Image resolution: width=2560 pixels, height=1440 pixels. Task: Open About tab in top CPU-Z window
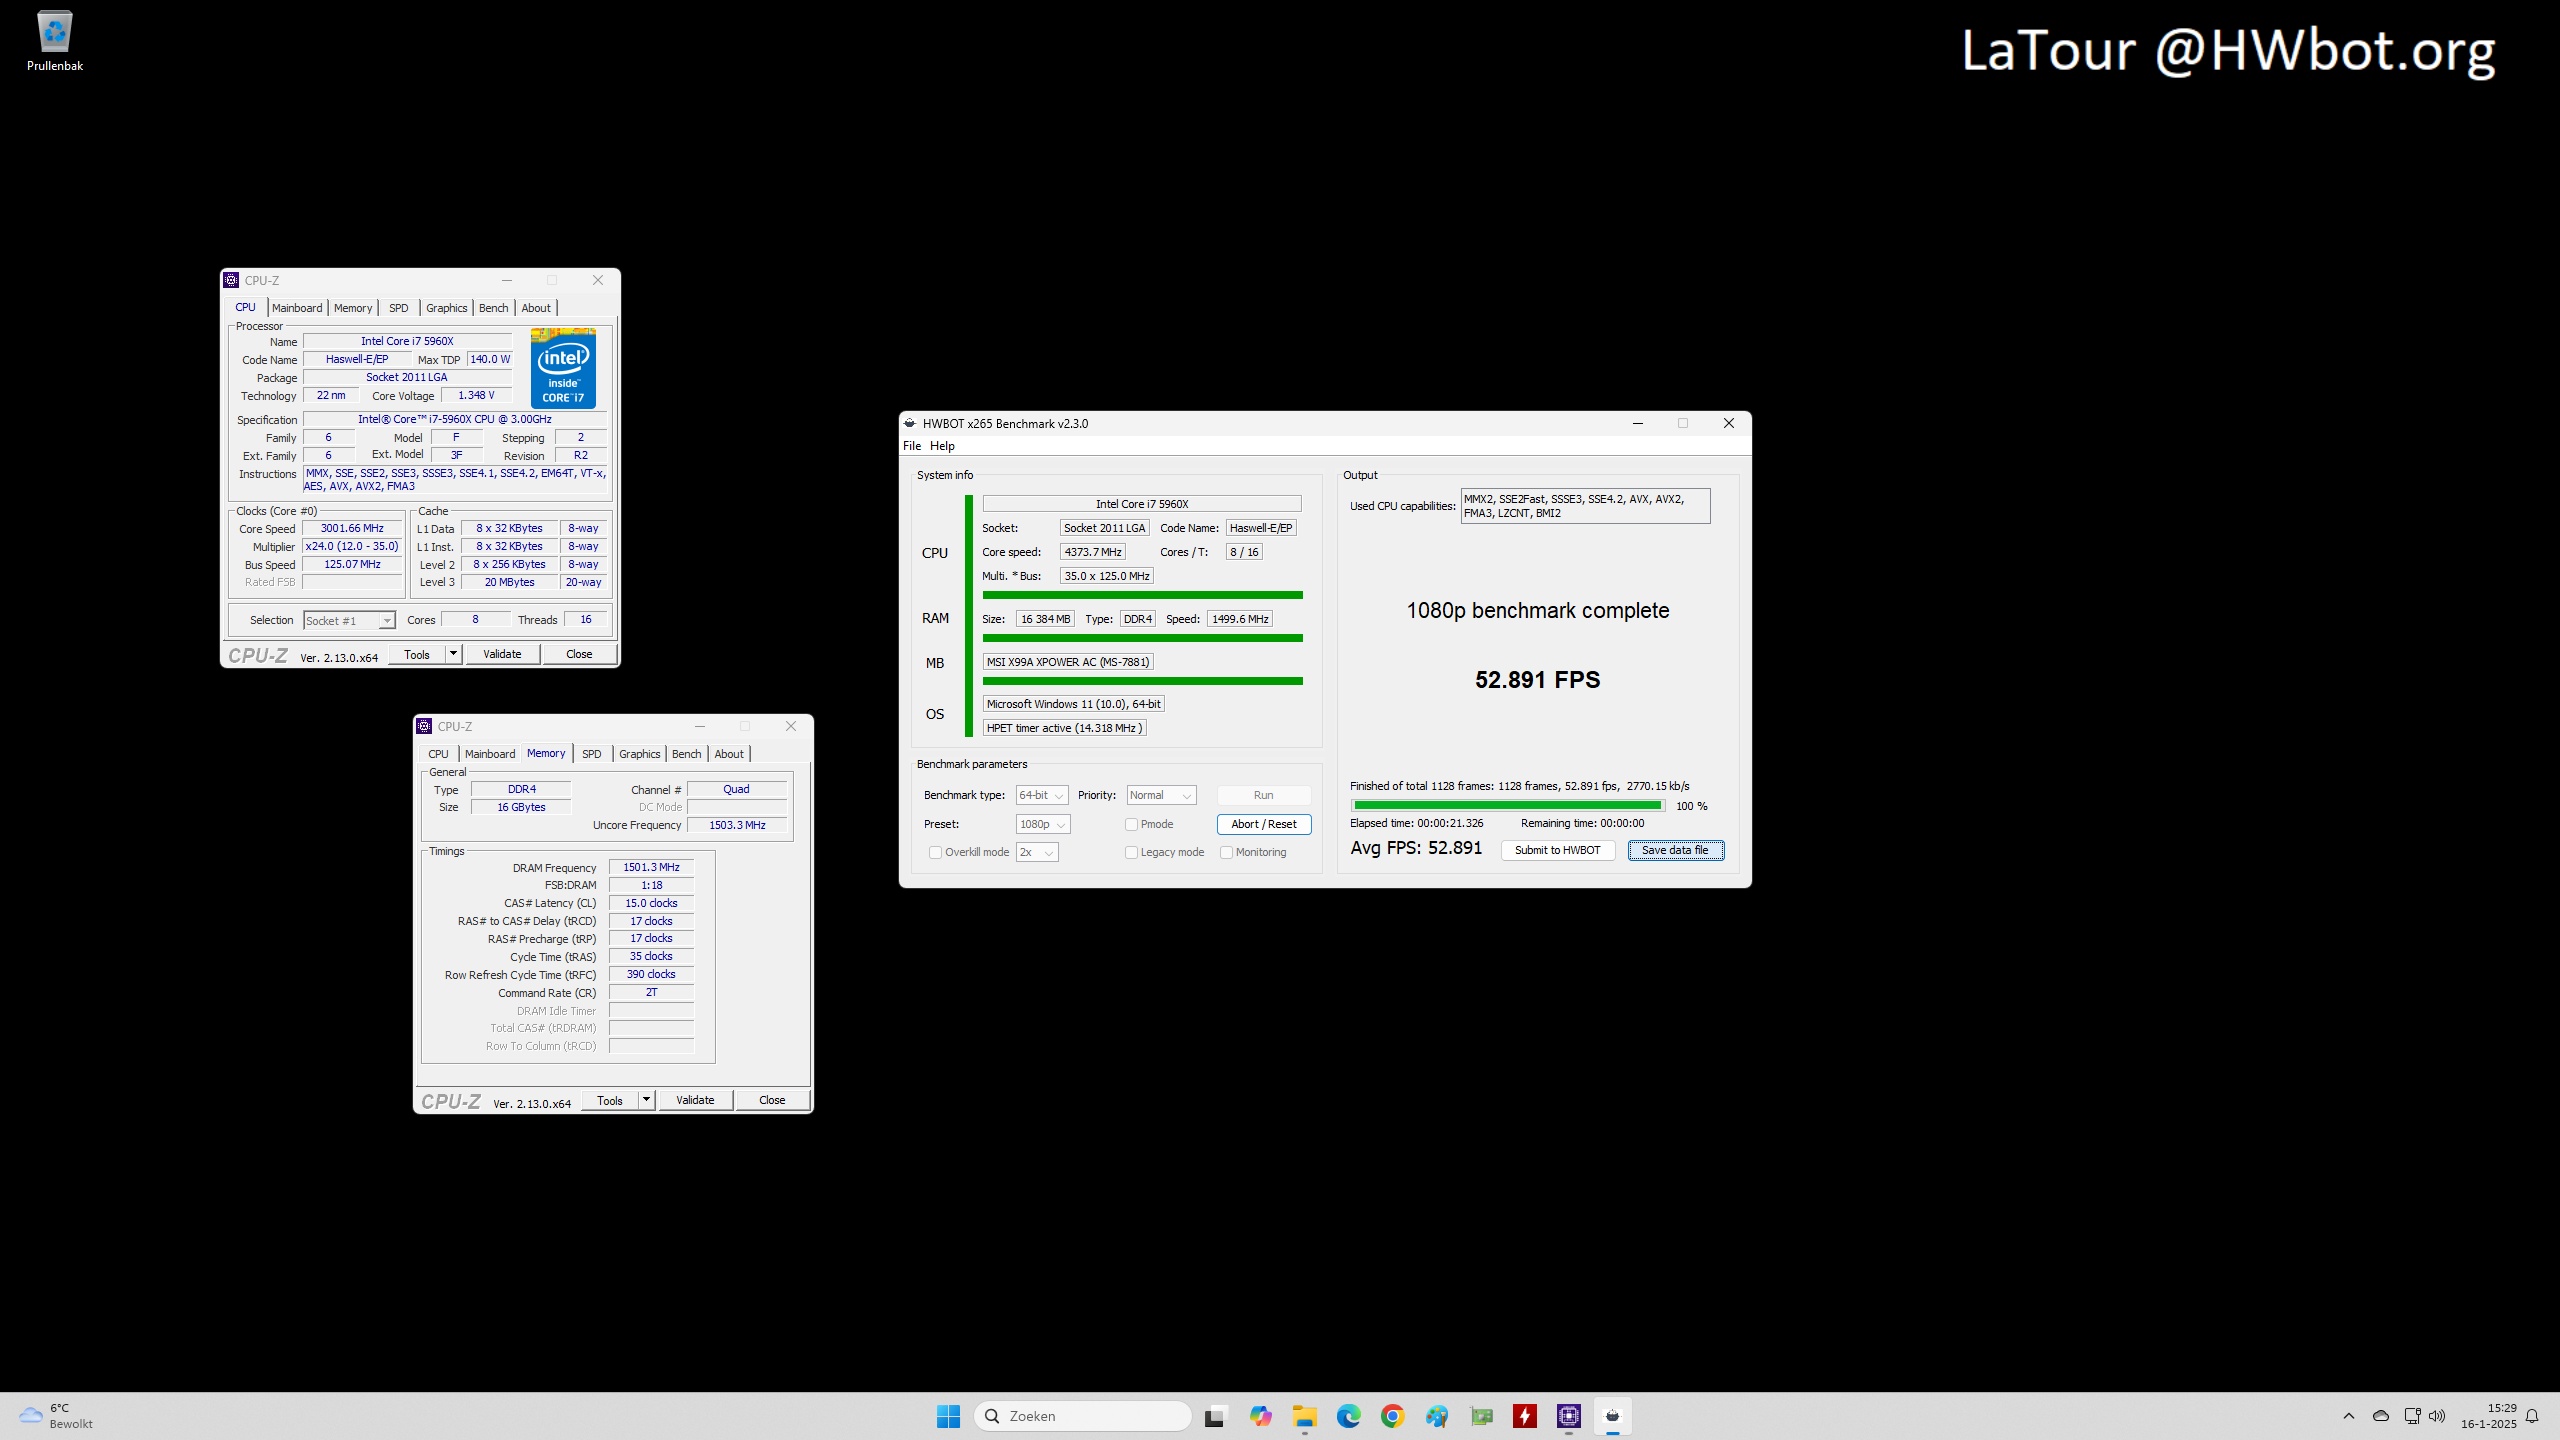tap(536, 308)
